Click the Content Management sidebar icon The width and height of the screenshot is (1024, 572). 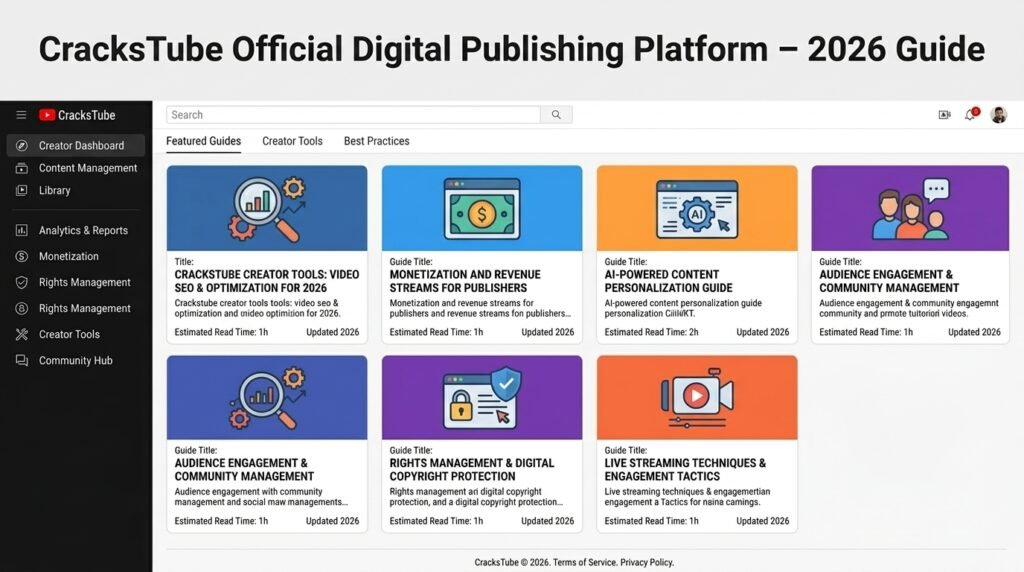(22, 168)
